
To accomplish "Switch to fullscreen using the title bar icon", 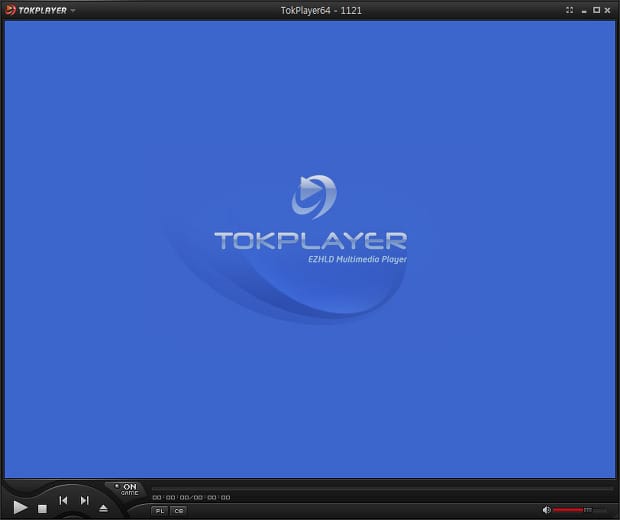I will pyautogui.click(x=569, y=10).
